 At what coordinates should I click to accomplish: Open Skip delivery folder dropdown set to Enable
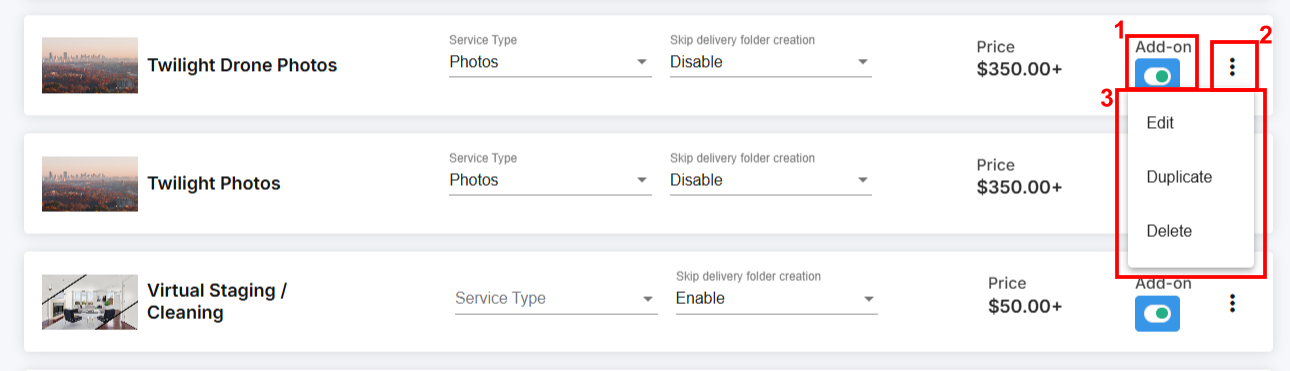777,298
